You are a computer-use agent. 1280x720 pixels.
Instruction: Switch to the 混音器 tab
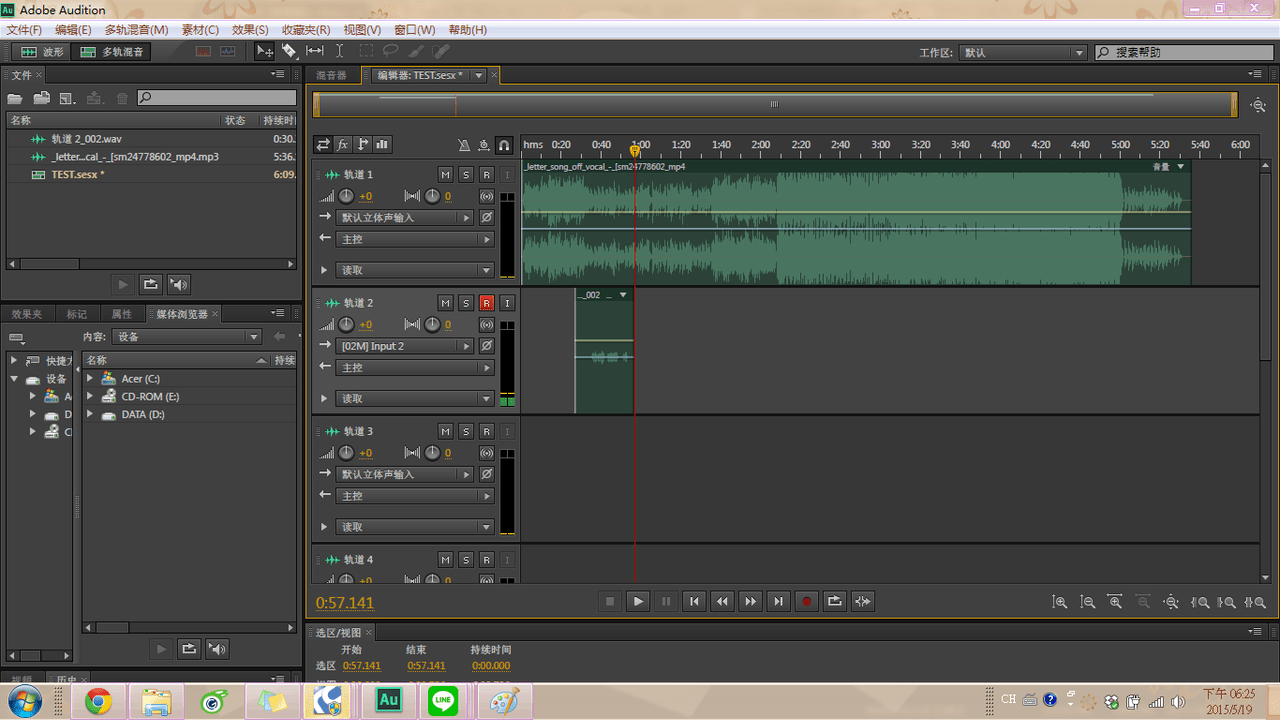331,75
